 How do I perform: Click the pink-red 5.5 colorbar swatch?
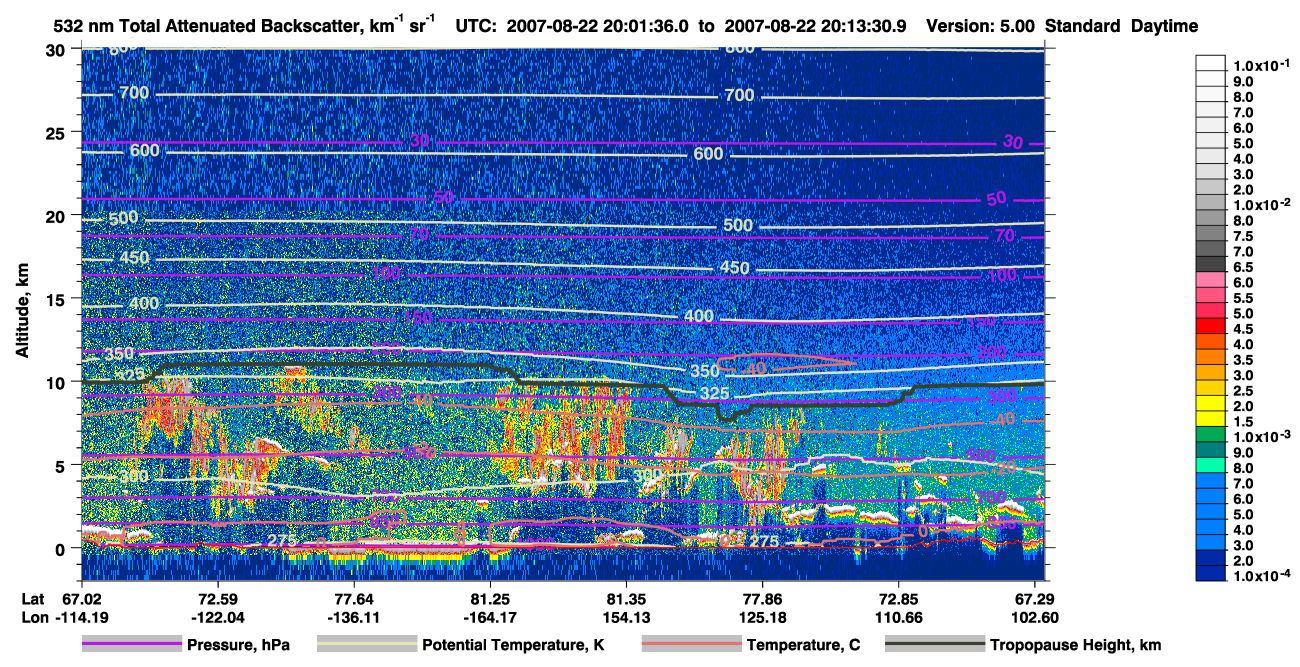click(x=1210, y=296)
